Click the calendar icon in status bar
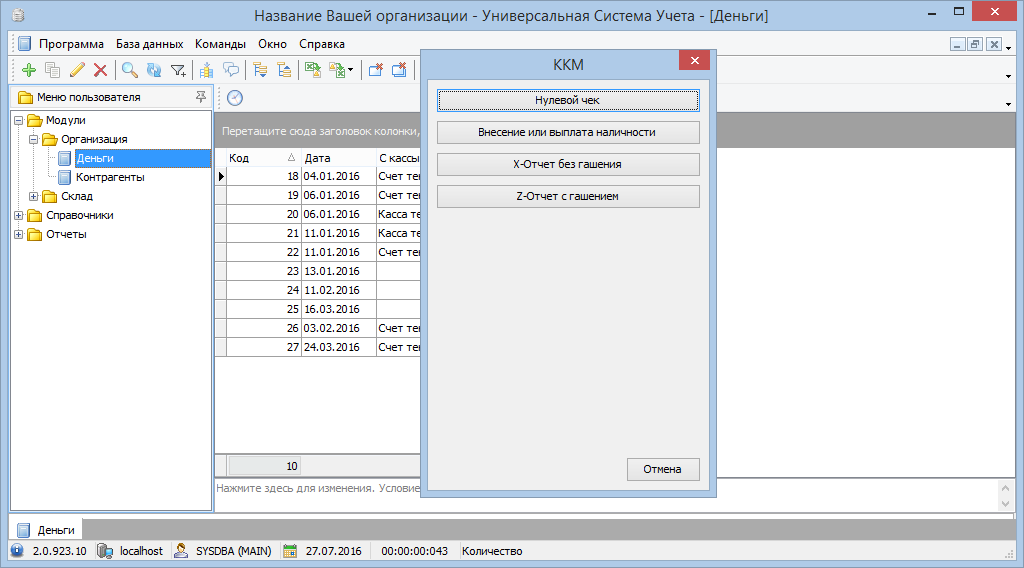Viewport: 1024px width, 568px height. [290, 551]
